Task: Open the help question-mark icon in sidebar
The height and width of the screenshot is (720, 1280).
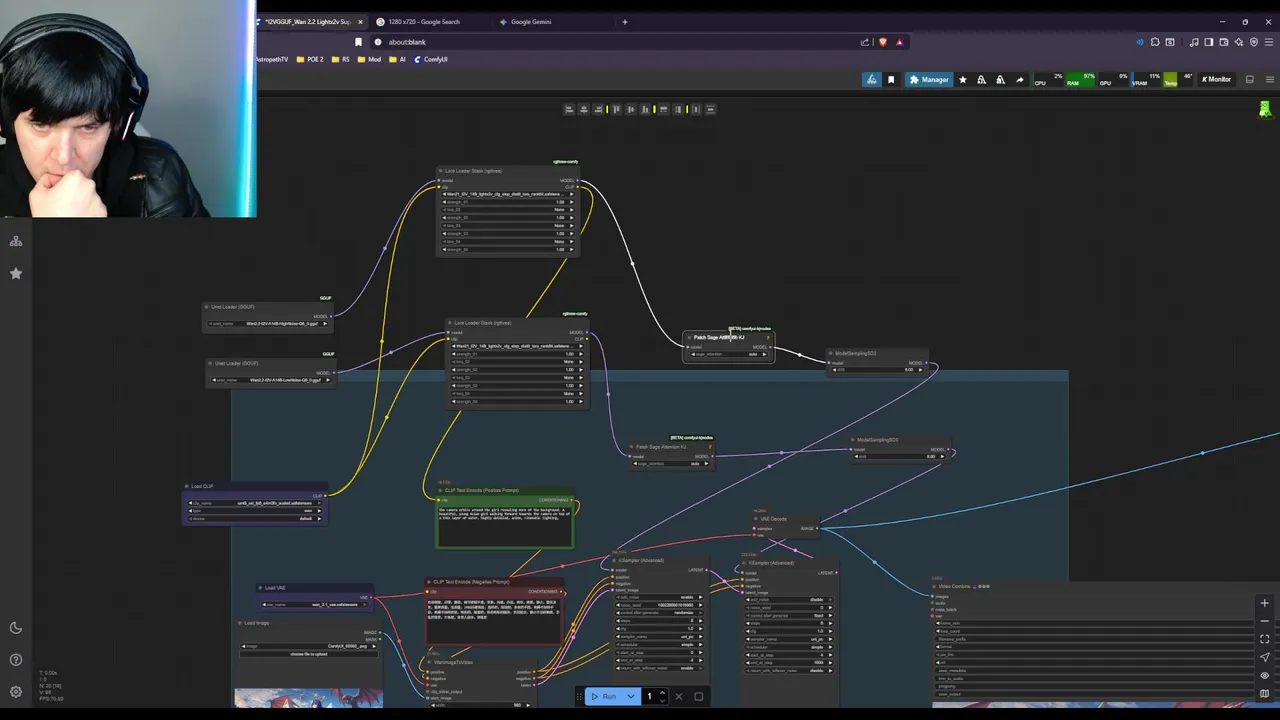Action: (16, 660)
